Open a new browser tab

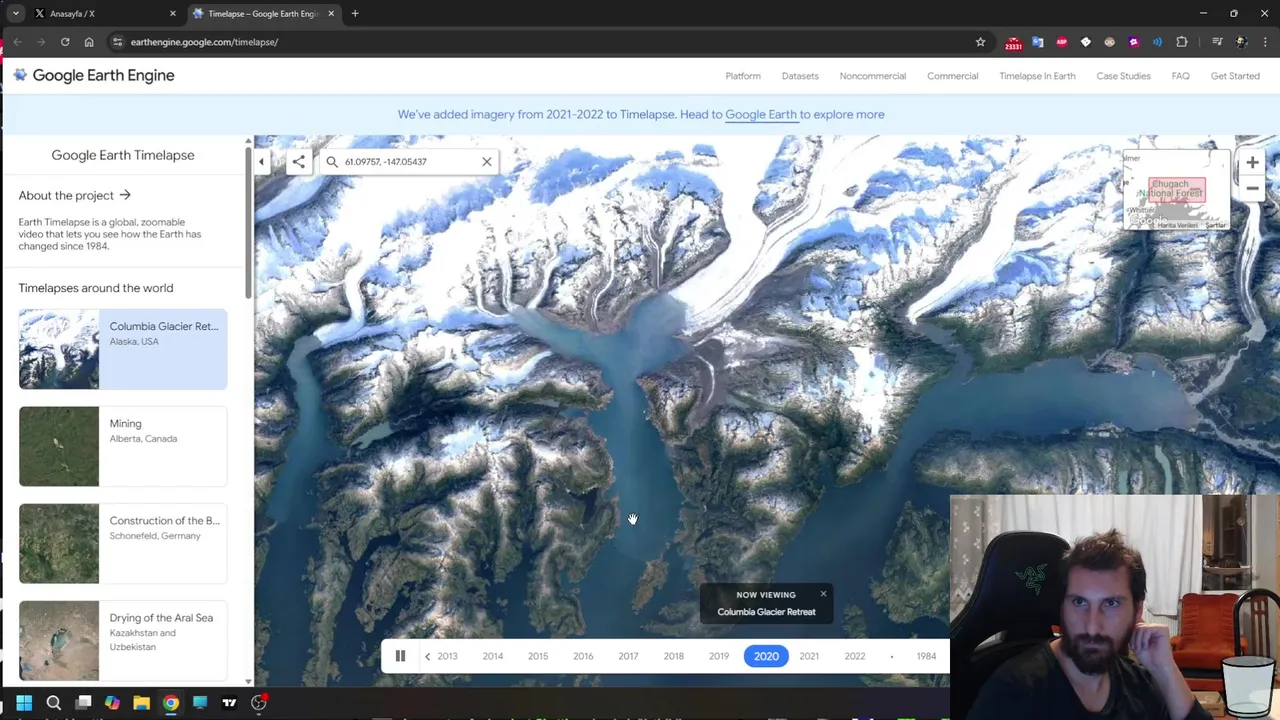pyautogui.click(x=355, y=13)
